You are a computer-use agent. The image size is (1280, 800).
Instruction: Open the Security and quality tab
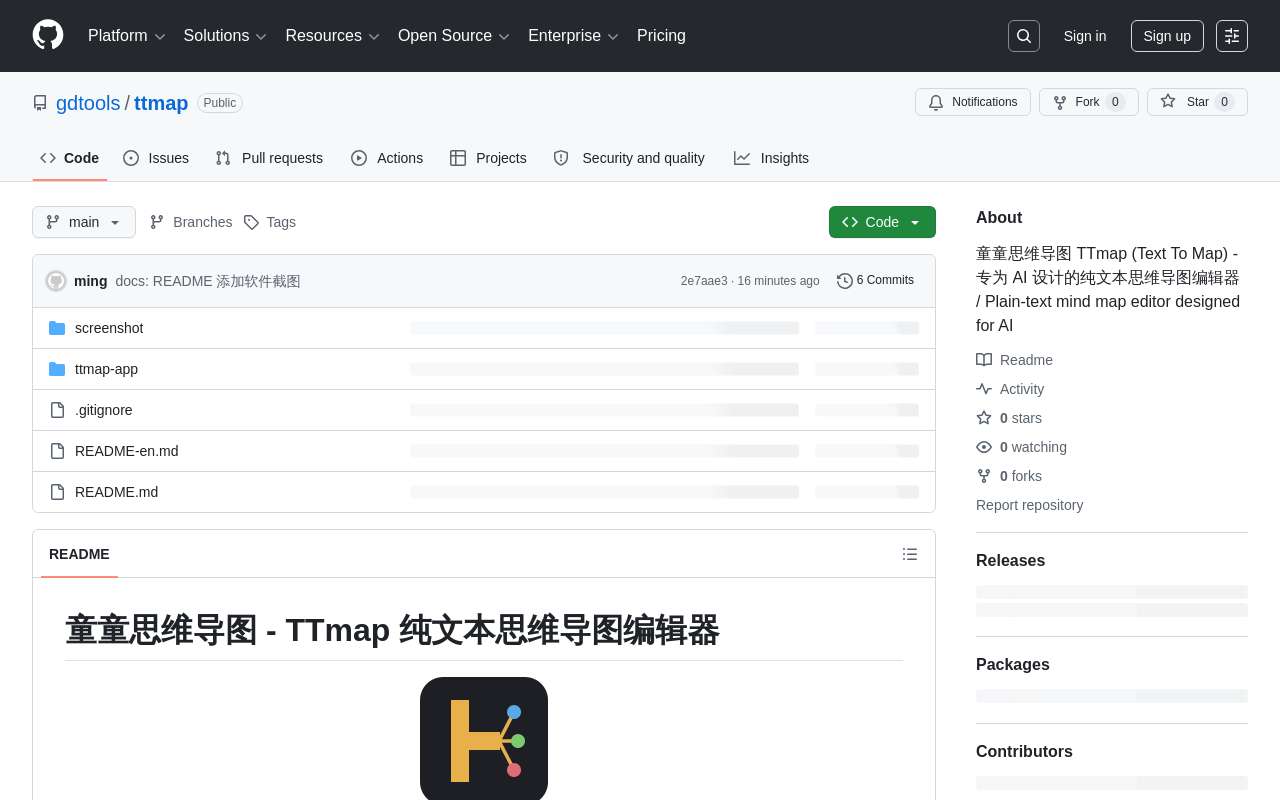(x=629, y=158)
